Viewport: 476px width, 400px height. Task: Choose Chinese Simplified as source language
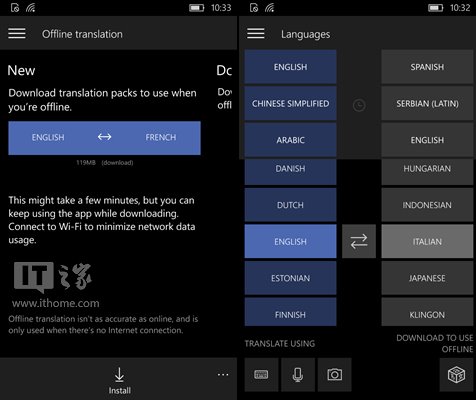click(290, 104)
